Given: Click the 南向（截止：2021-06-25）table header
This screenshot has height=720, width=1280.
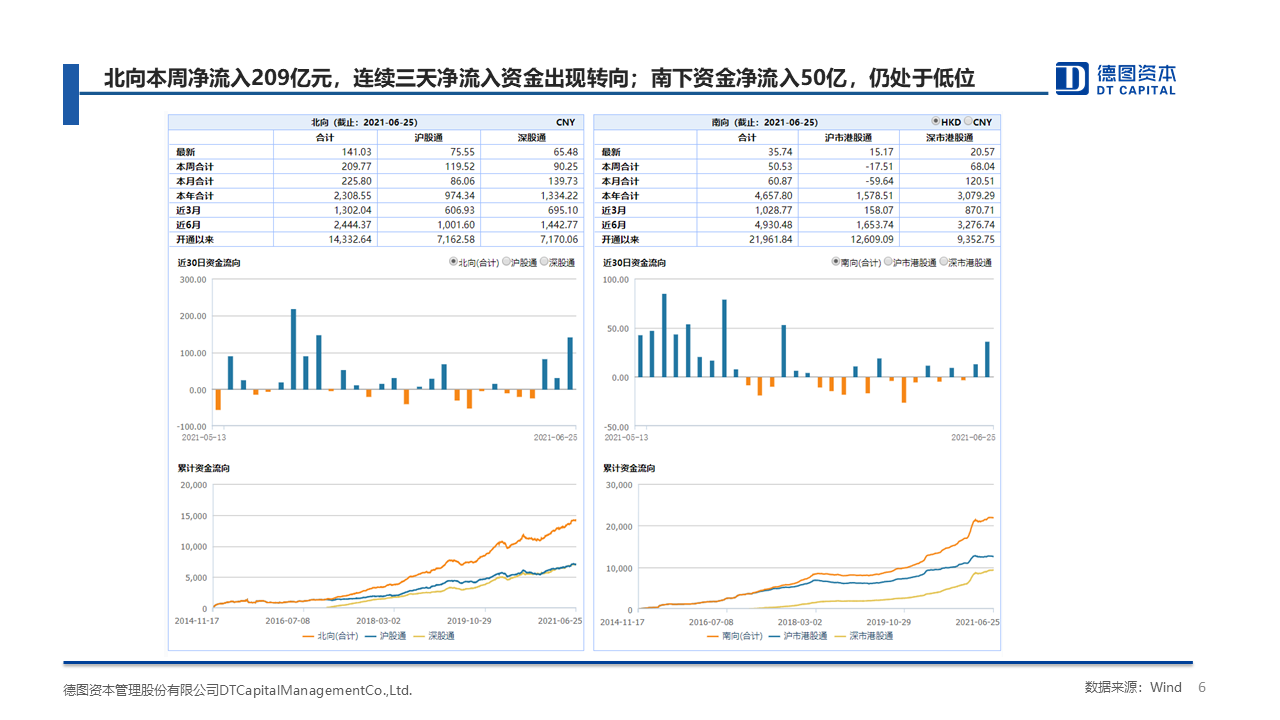Looking at the screenshot, I should pos(764,121).
